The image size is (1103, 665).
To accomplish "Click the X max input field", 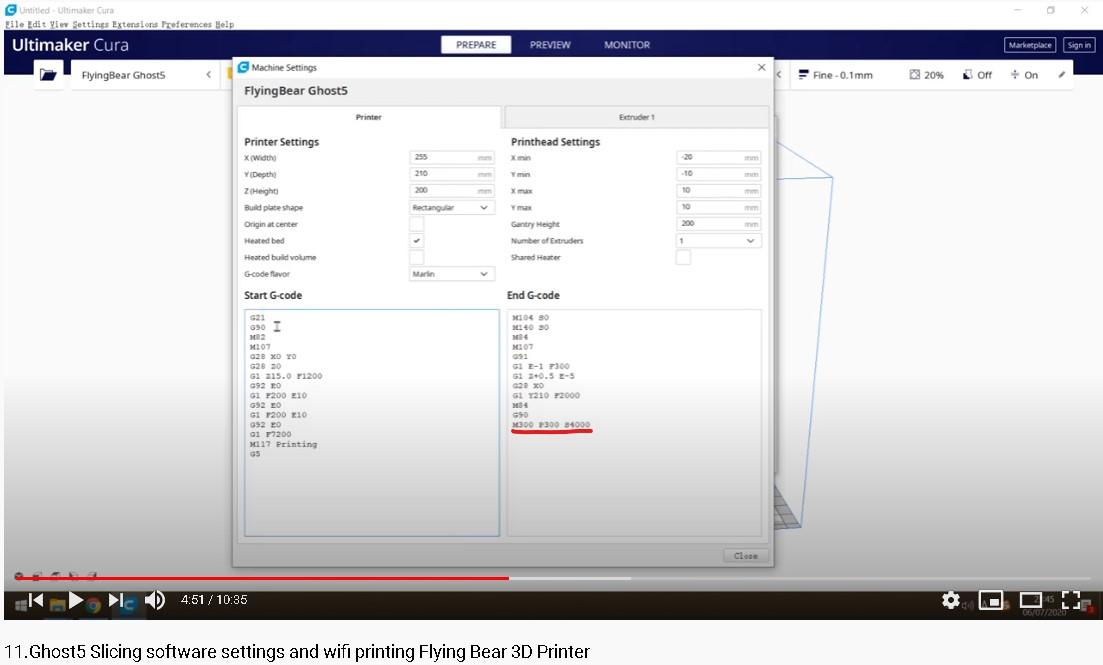I will click(x=718, y=191).
